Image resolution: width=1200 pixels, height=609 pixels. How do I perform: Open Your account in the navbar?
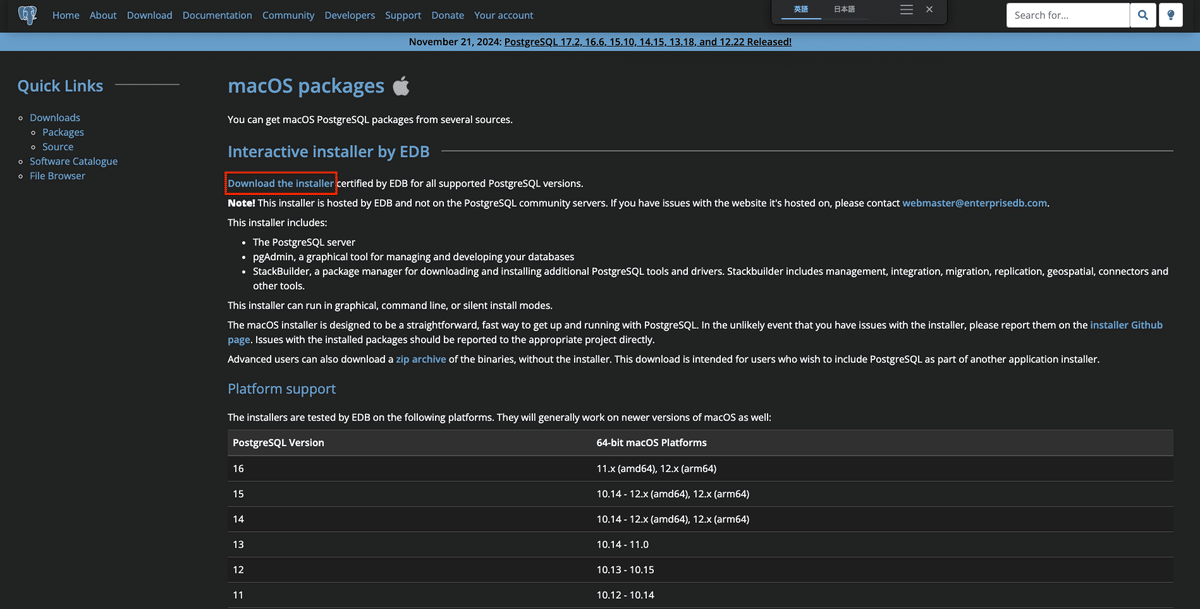pyautogui.click(x=504, y=15)
